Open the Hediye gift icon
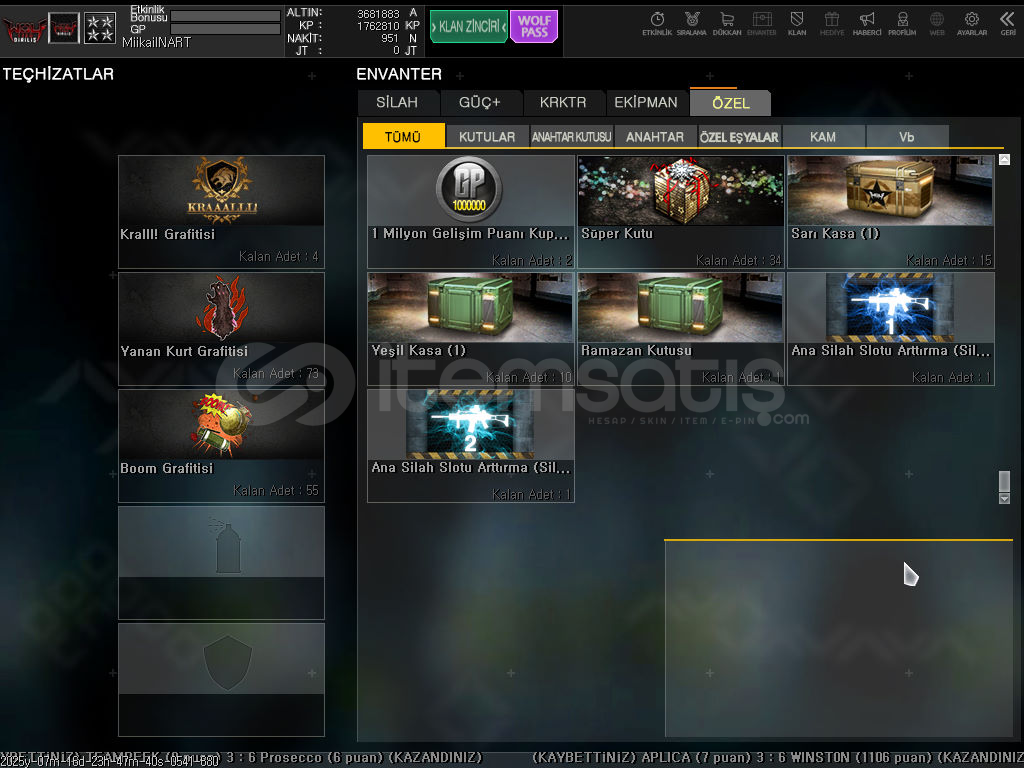The height and width of the screenshot is (768, 1024). 831,24
